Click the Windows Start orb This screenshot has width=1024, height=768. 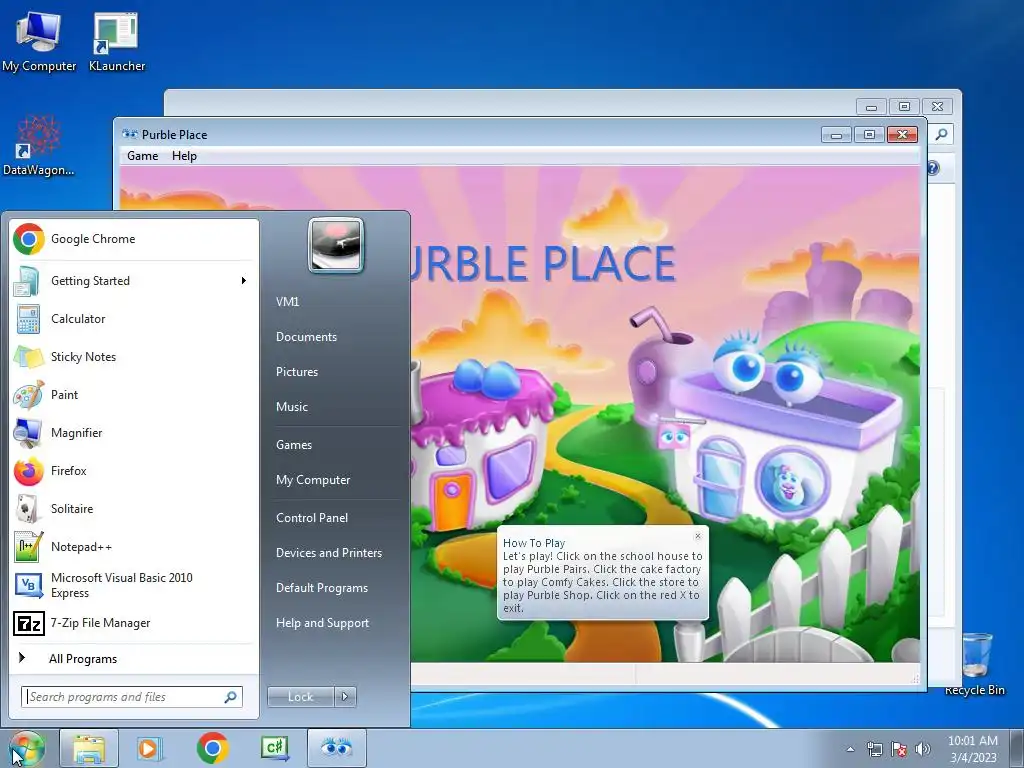[26, 748]
